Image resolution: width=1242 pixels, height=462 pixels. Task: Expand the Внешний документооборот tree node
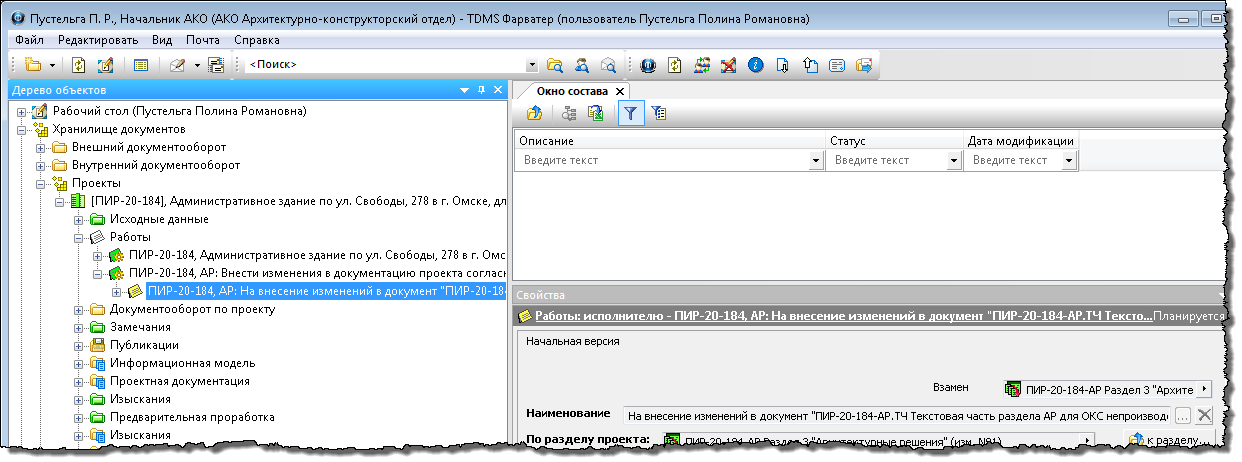coord(41,147)
